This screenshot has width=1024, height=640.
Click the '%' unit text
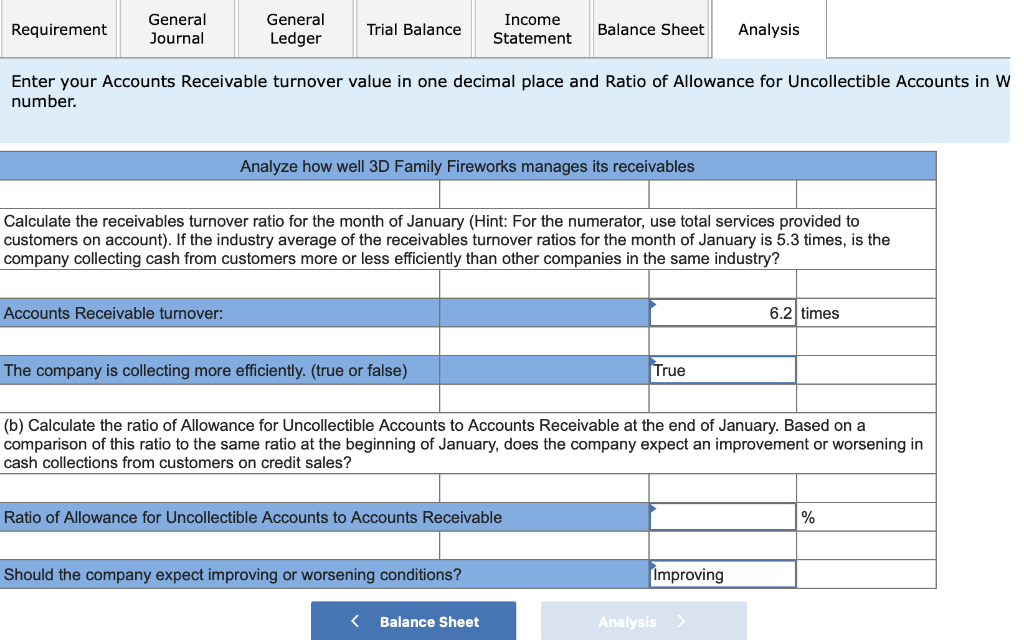pos(808,518)
